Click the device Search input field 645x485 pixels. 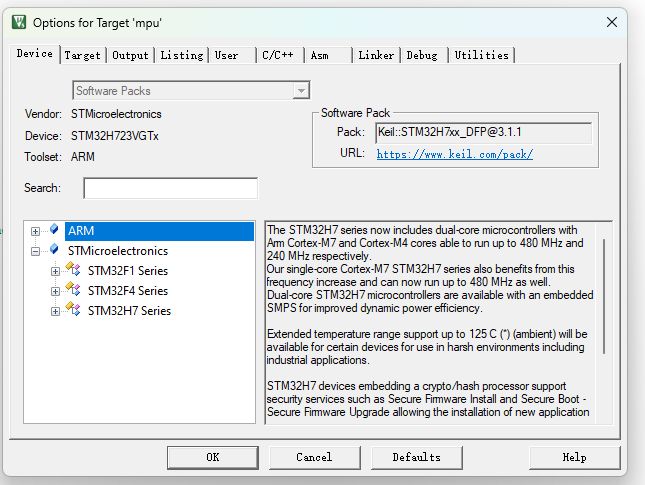pyautogui.click(x=171, y=188)
